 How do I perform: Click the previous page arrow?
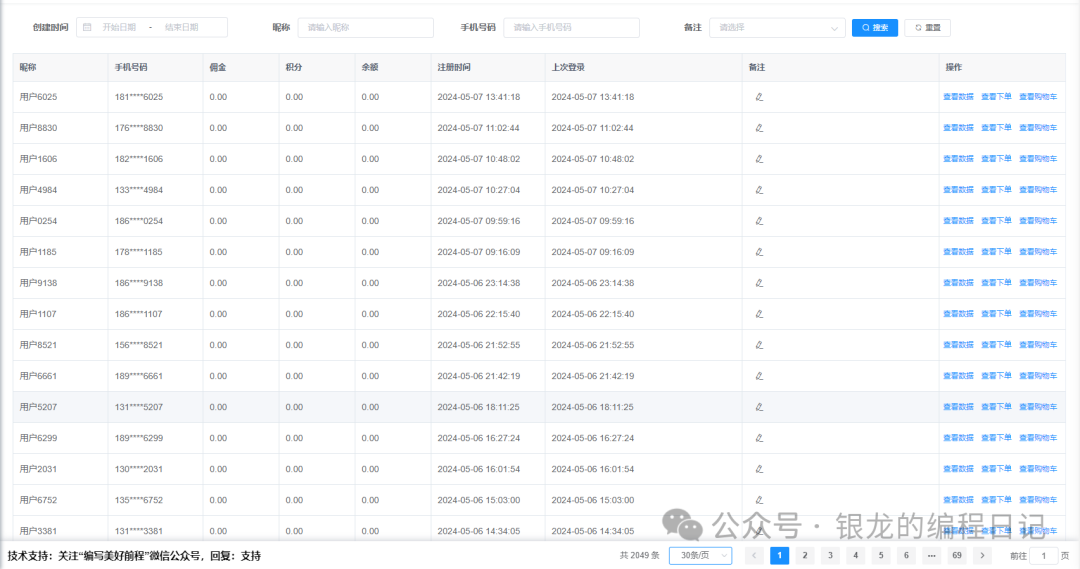coord(754,555)
